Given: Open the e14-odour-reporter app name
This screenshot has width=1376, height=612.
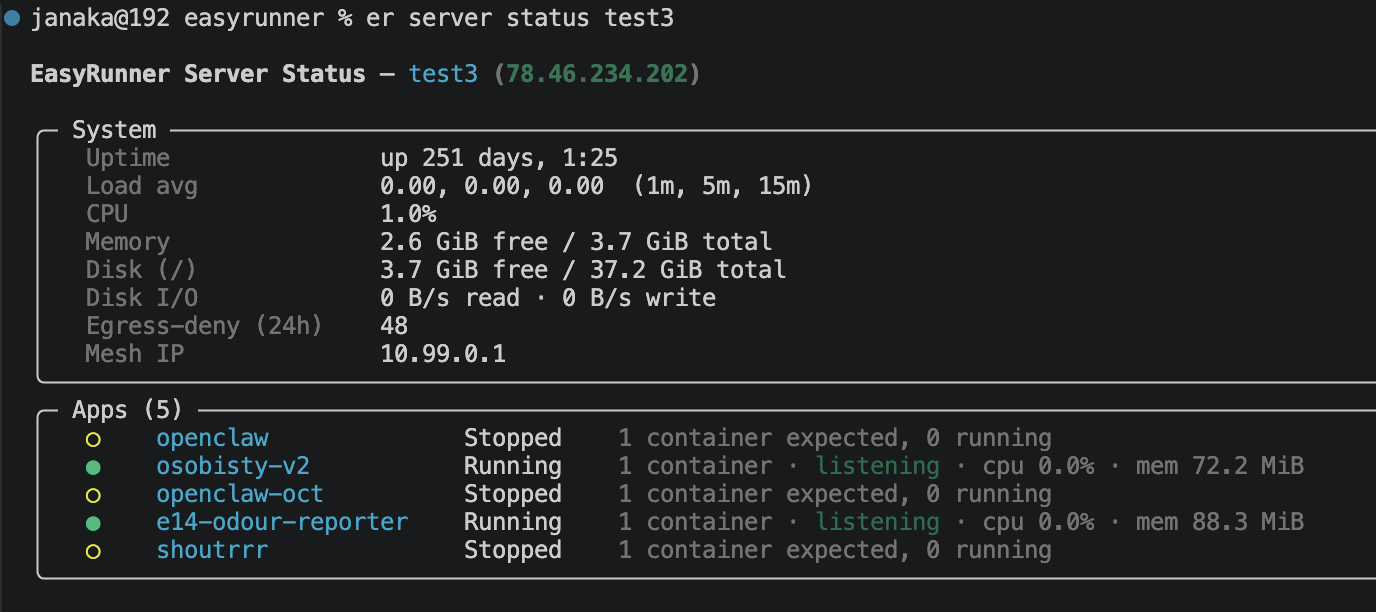Looking at the screenshot, I should coord(282,522).
